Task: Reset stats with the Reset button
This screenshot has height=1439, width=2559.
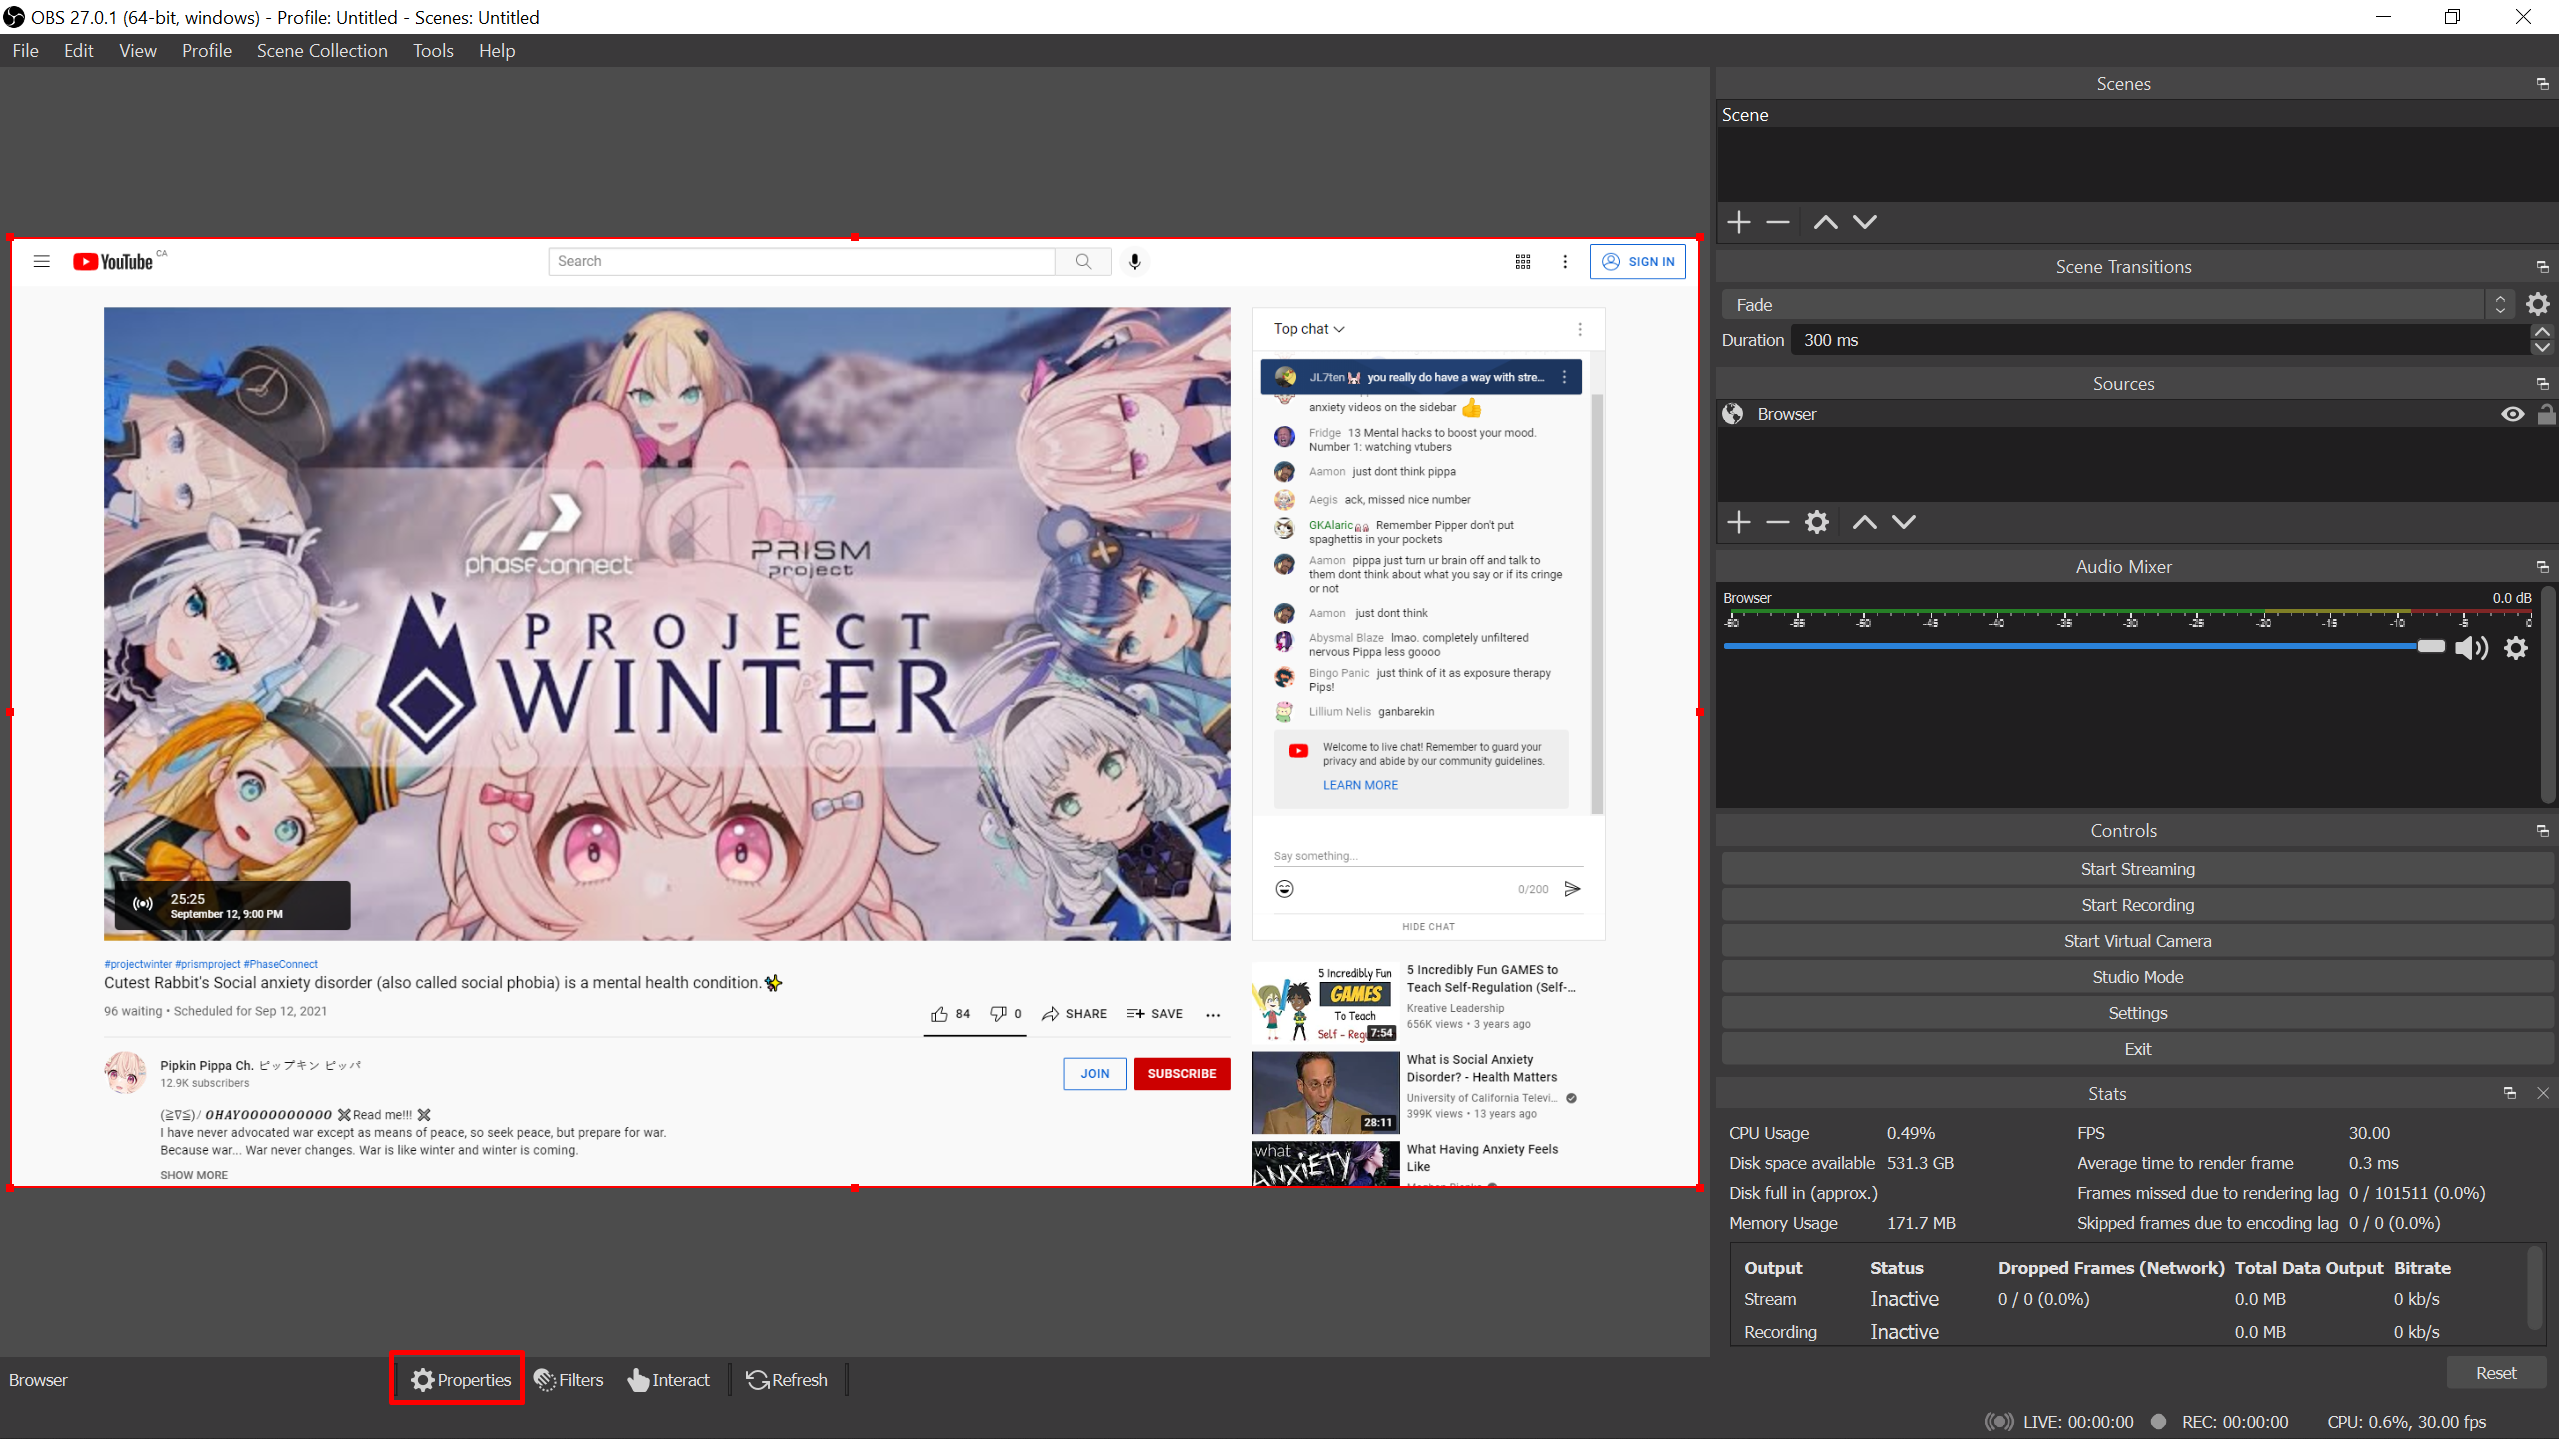Action: (x=2496, y=1373)
